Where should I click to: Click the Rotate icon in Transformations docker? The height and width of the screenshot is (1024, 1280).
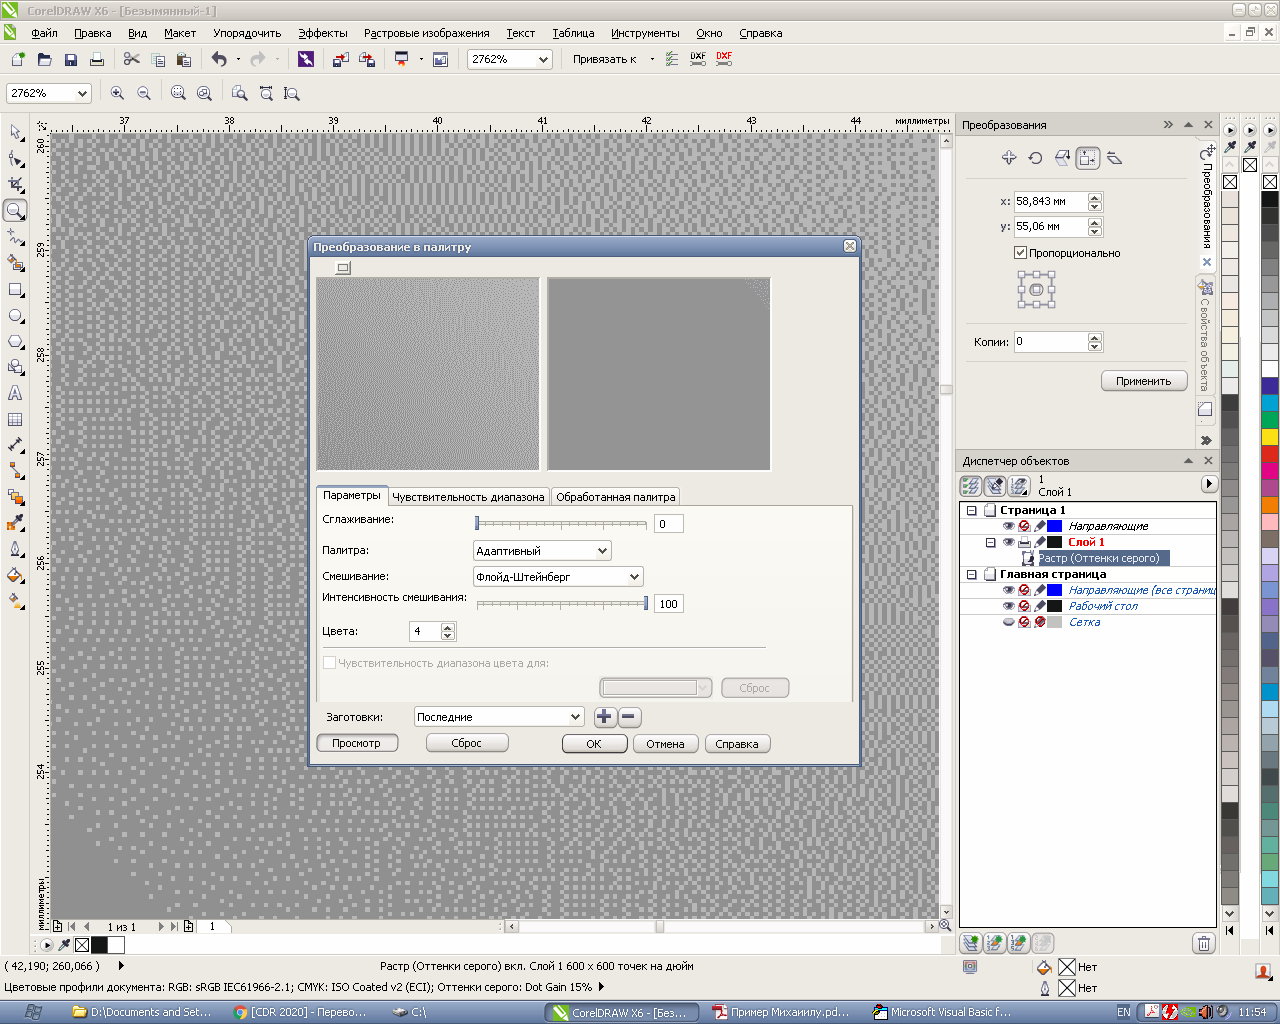pos(1035,158)
